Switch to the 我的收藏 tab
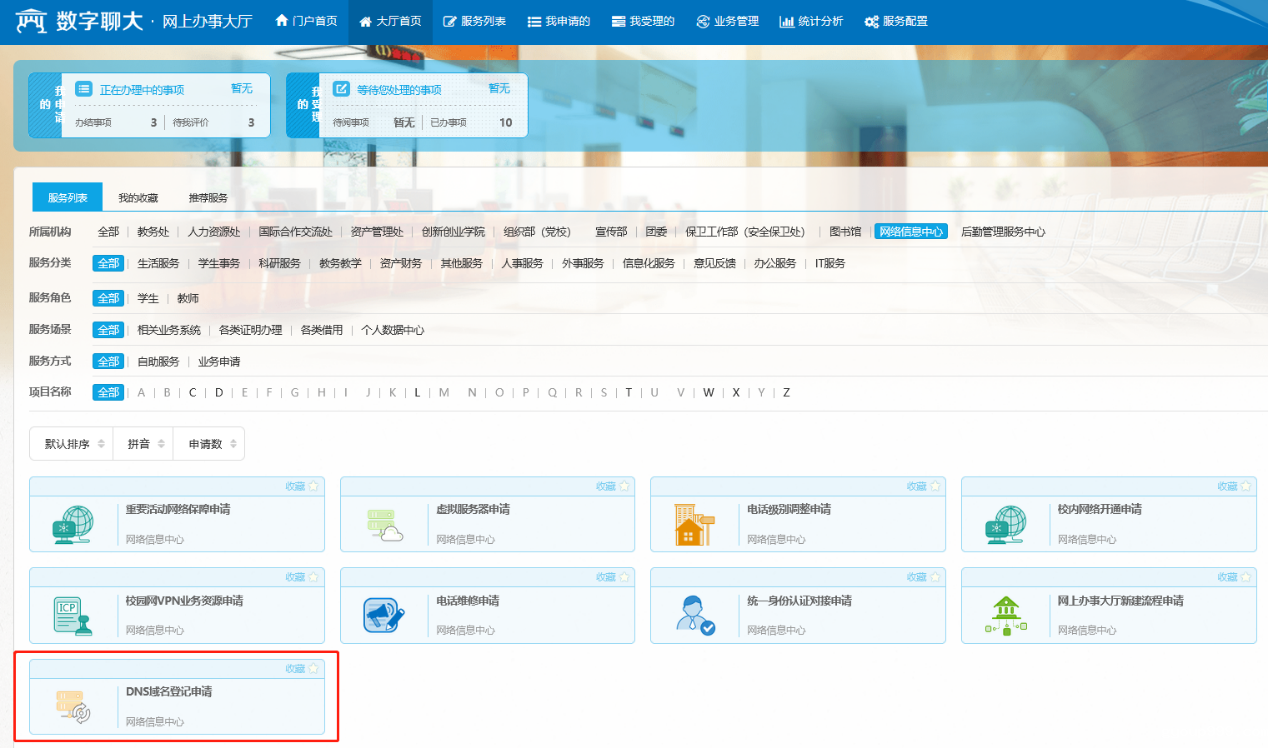 coord(138,198)
